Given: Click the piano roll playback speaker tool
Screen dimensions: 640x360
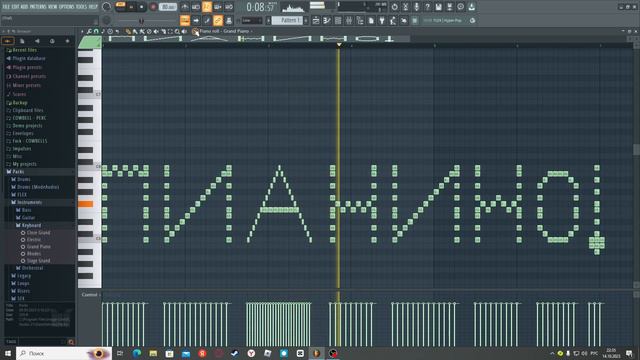Looking at the screenshot, I should click(x=184, y=31).
